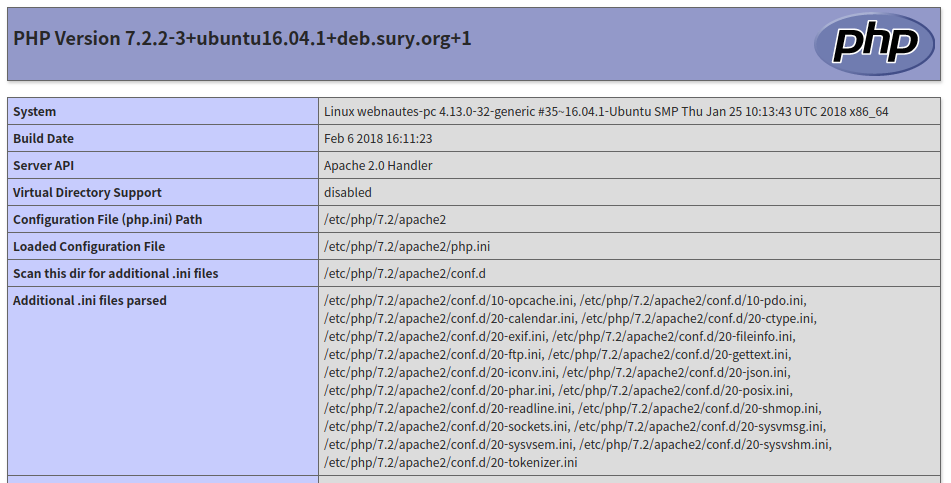
Task: Click the Loaded Configuration File label
Action: pos(89,246)
